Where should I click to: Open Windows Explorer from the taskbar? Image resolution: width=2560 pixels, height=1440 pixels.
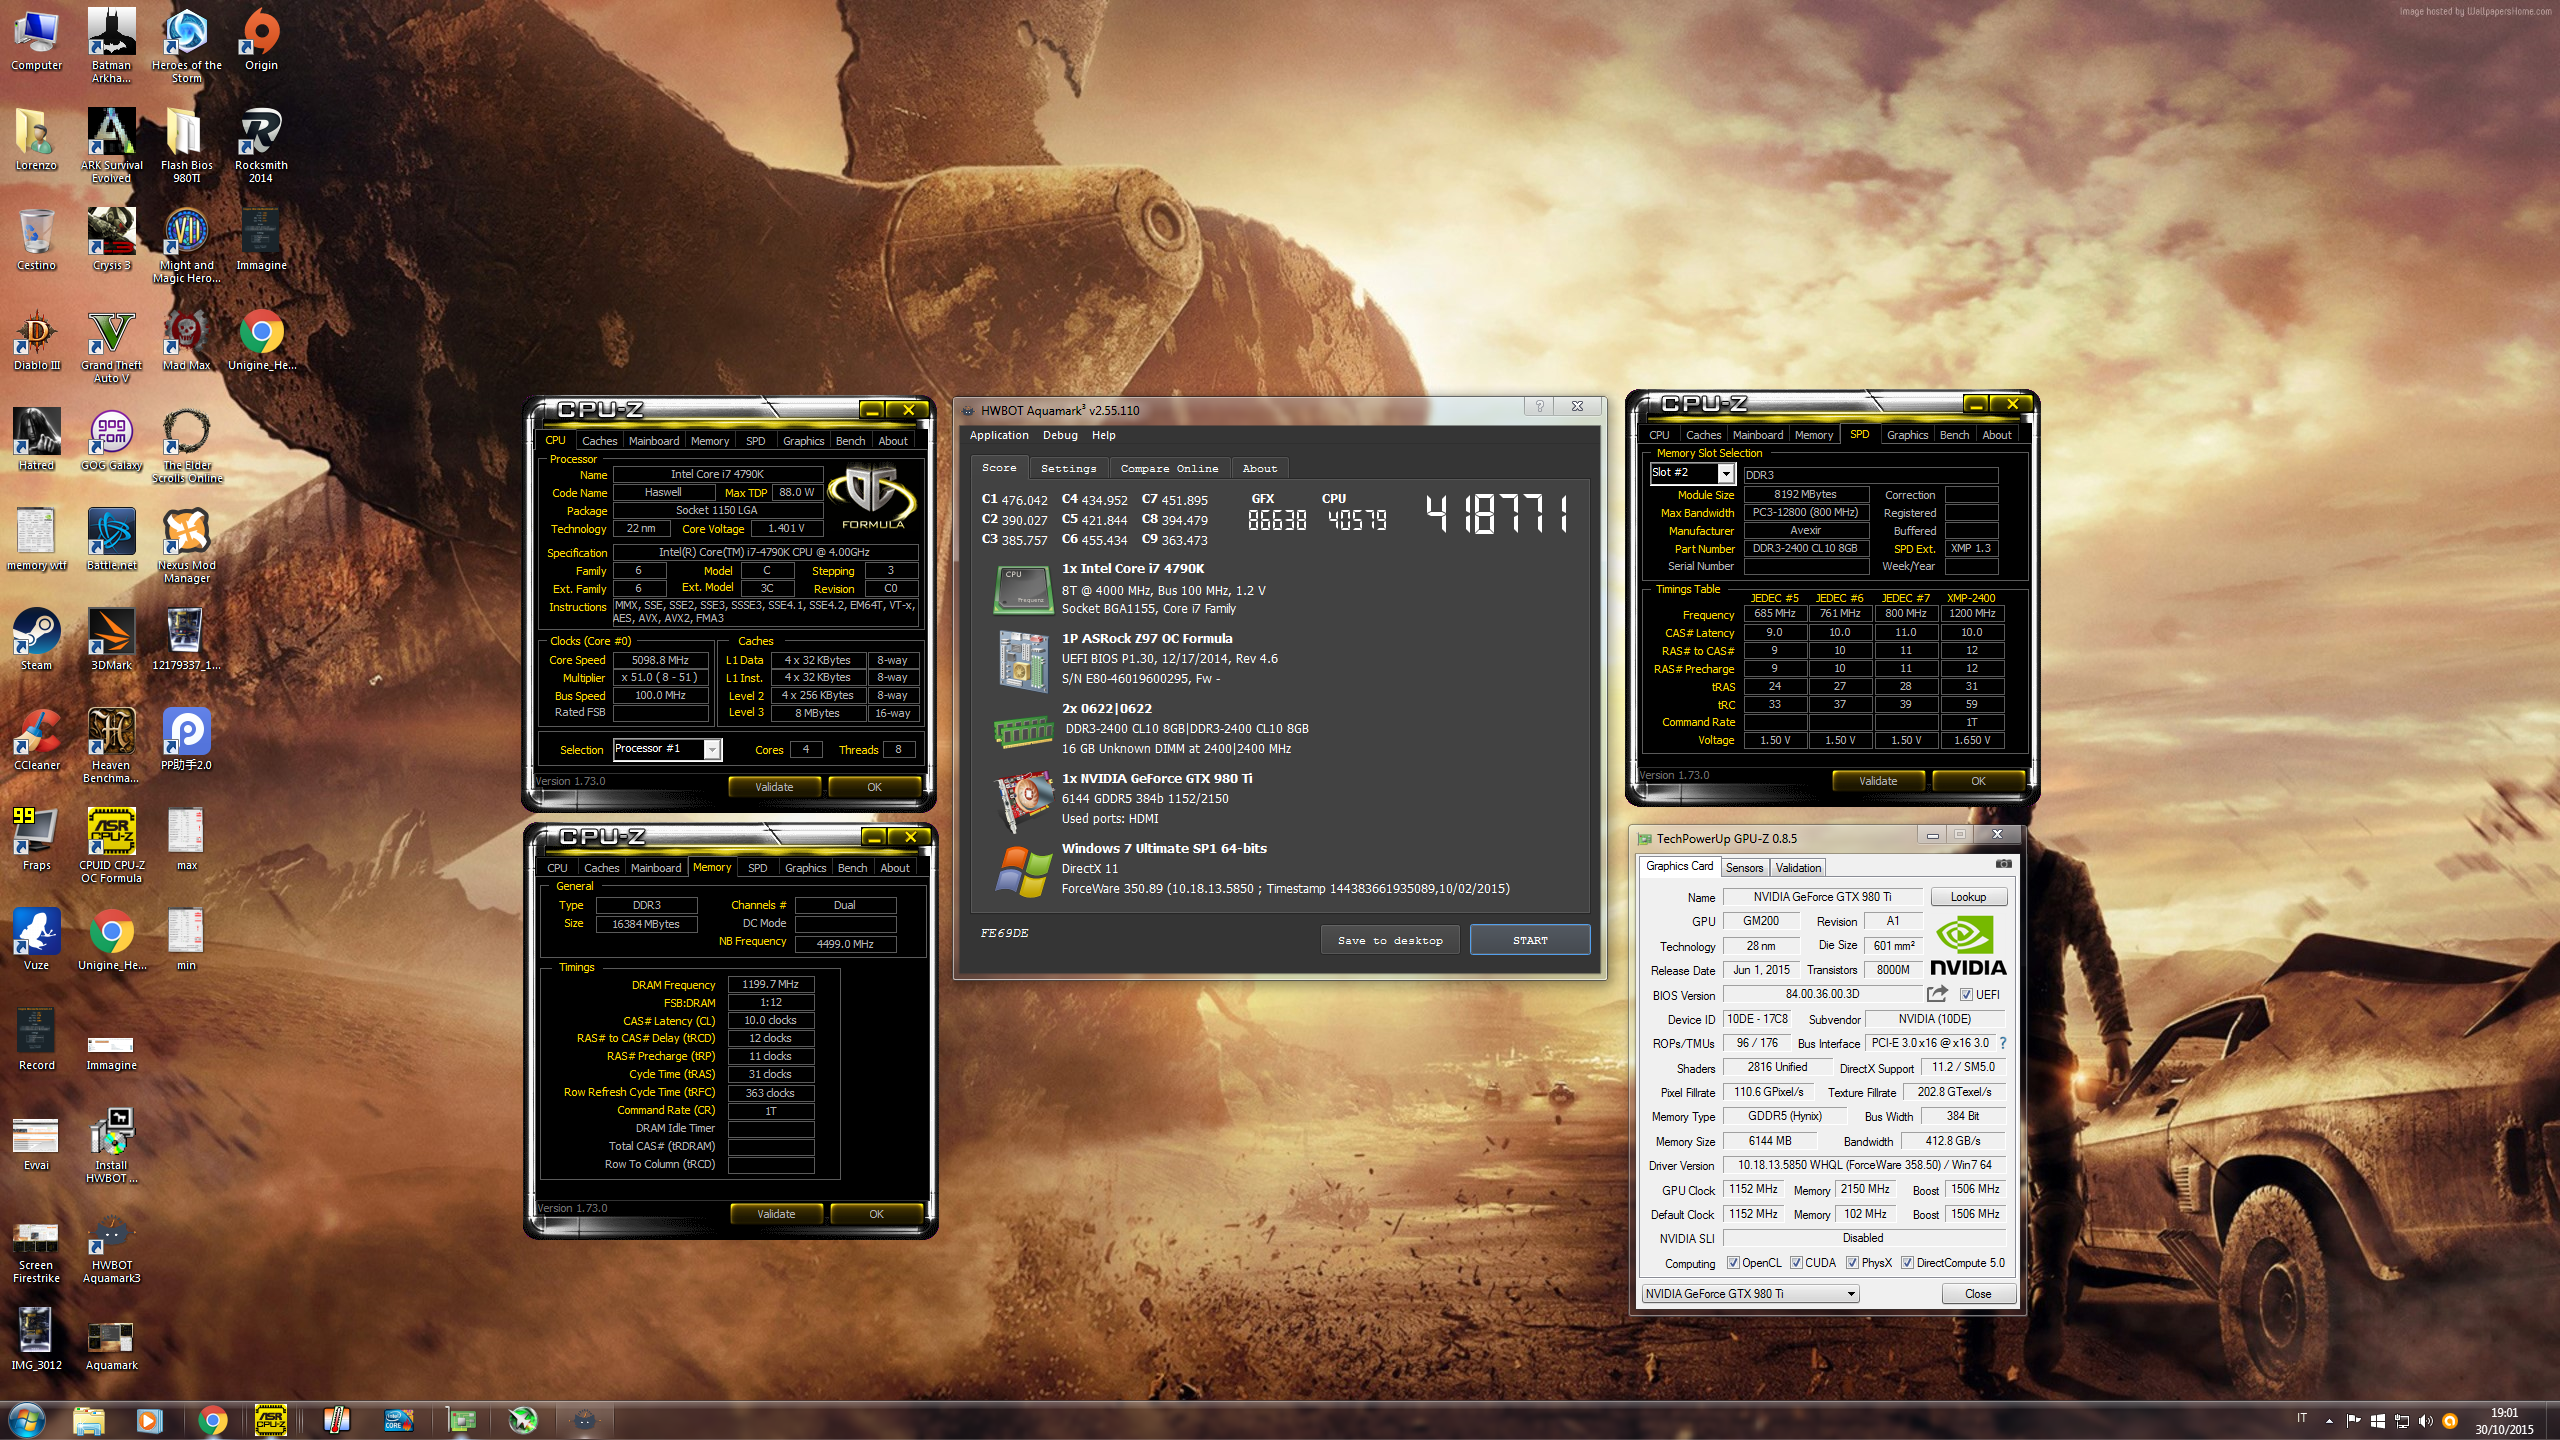click(x=89, y=1420)
